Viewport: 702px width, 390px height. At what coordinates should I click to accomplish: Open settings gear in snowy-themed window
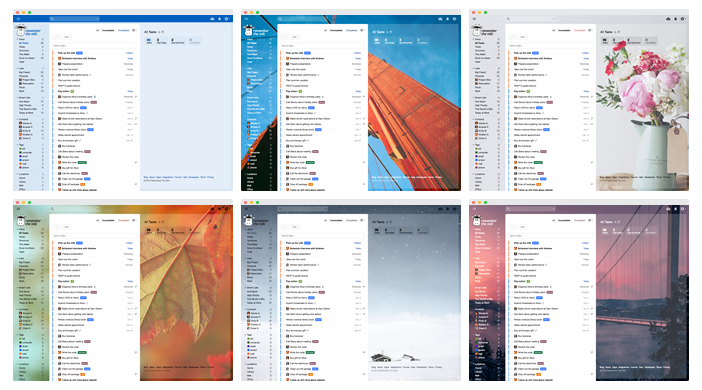tap(454, 209)
